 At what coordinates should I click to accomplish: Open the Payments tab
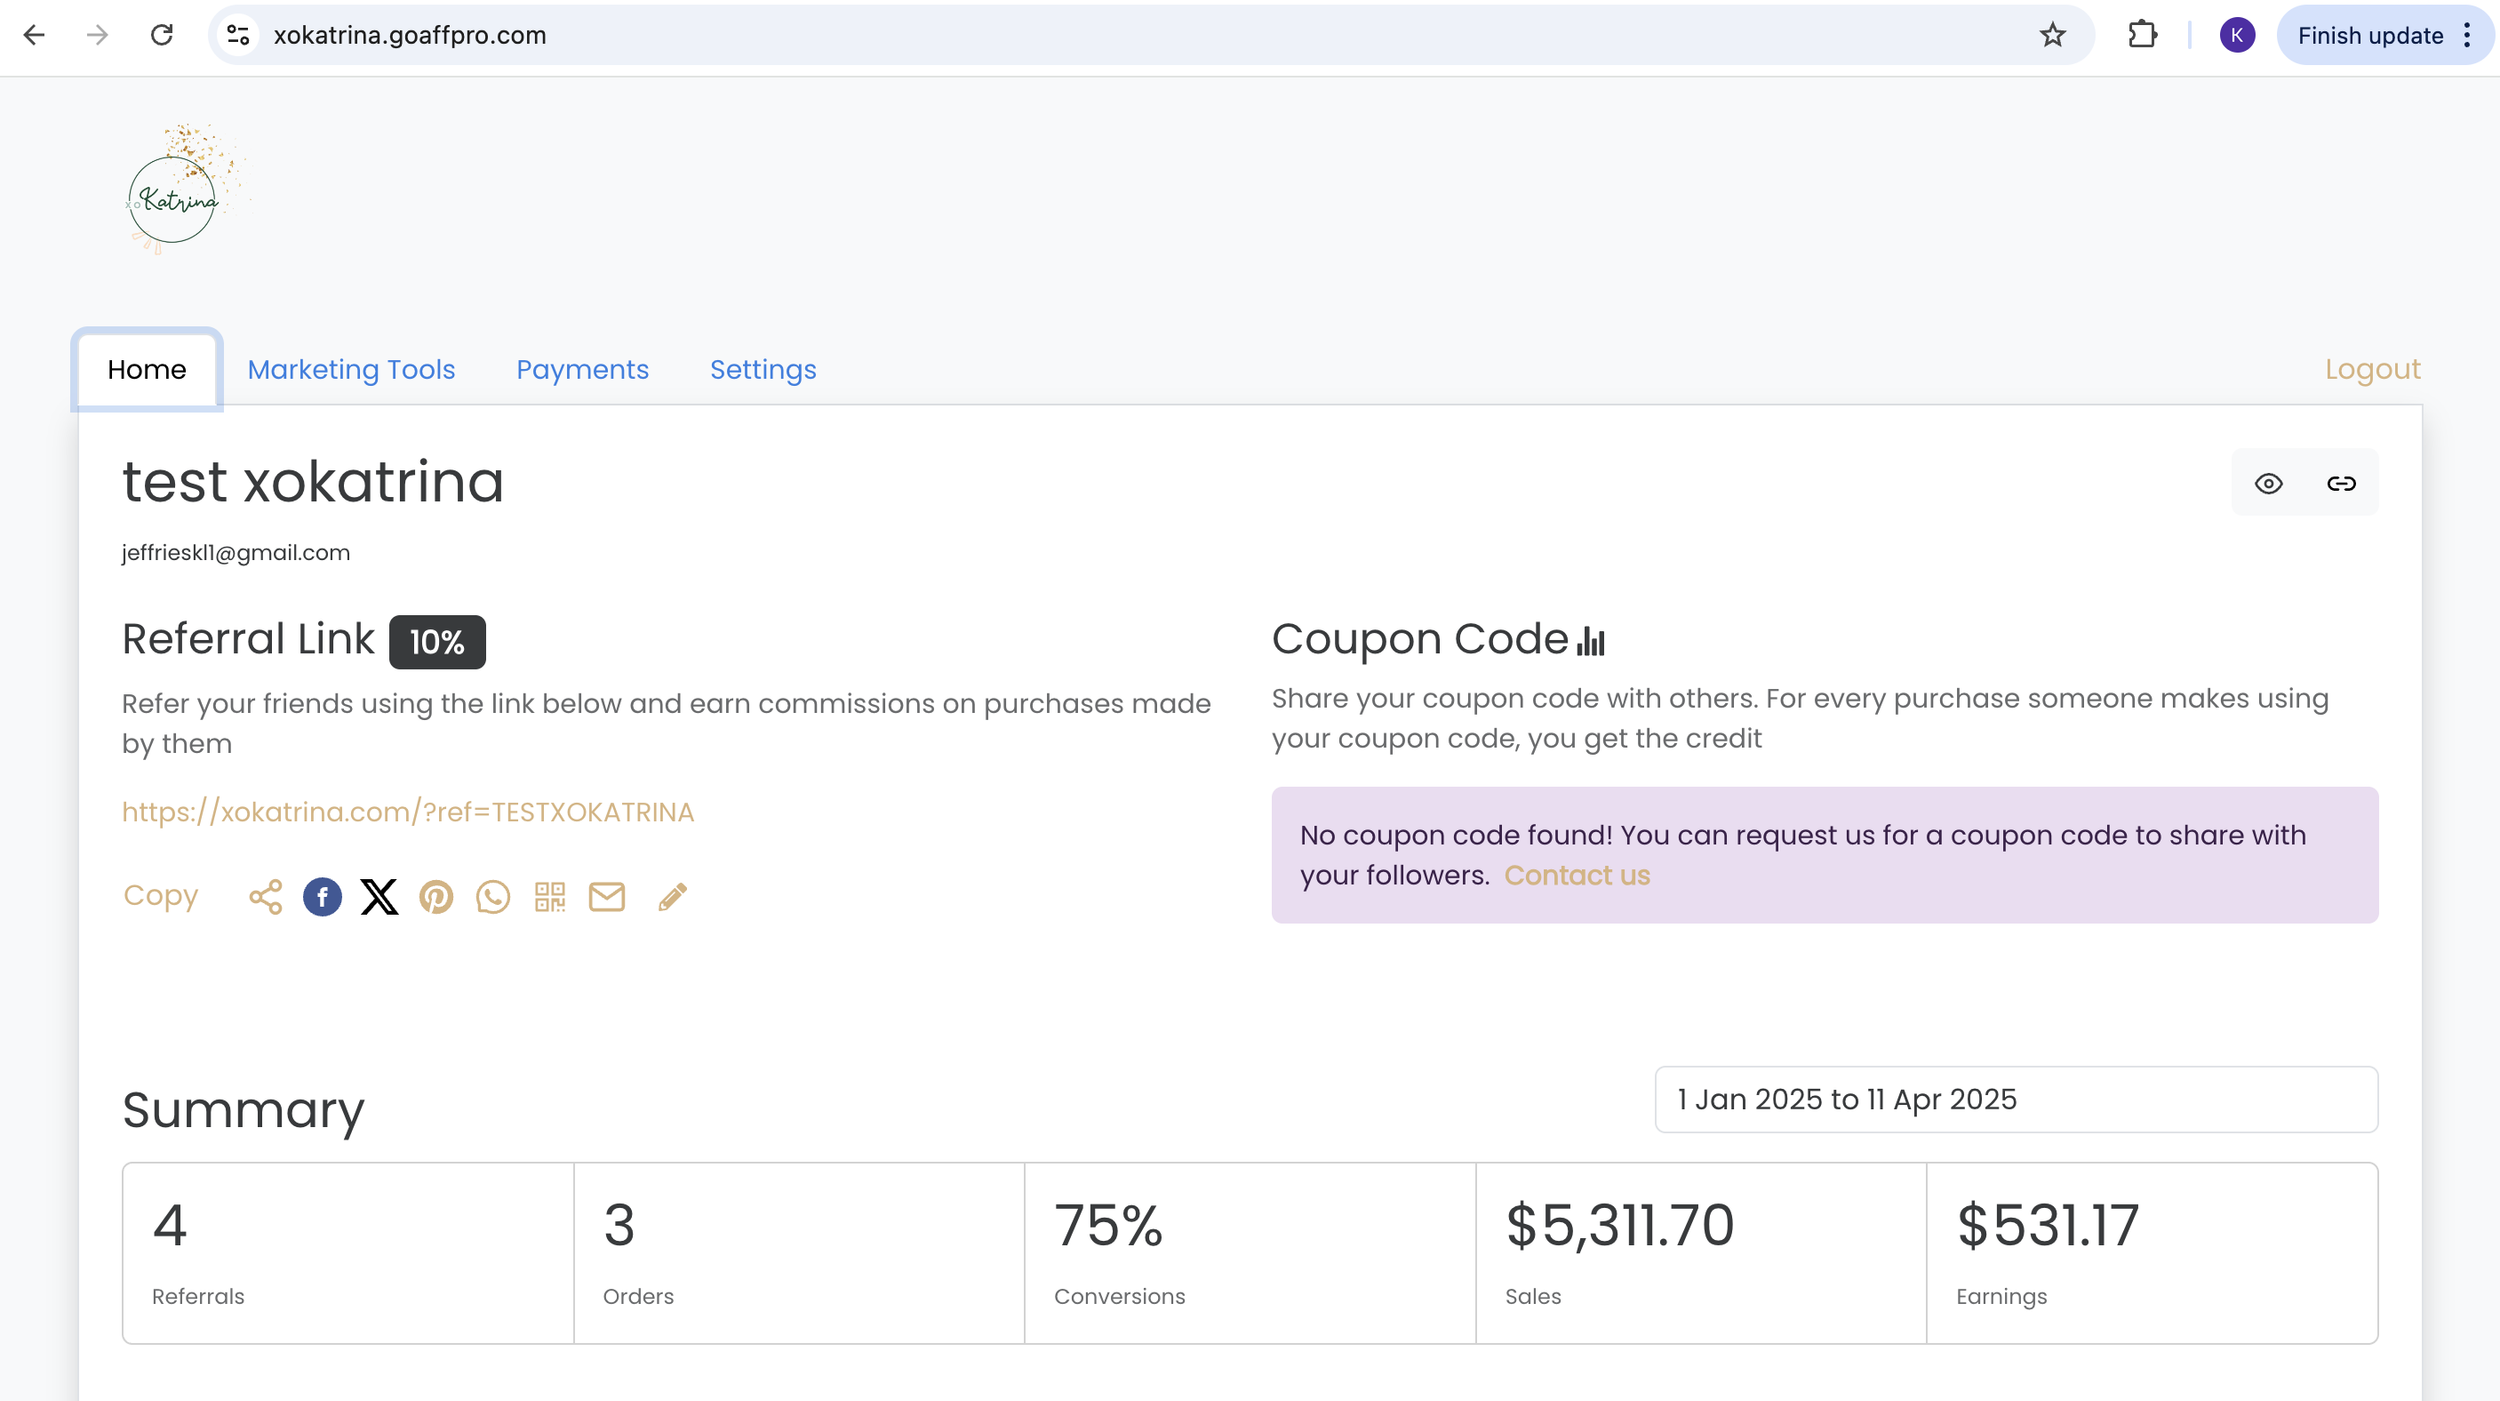coord(582,370)
